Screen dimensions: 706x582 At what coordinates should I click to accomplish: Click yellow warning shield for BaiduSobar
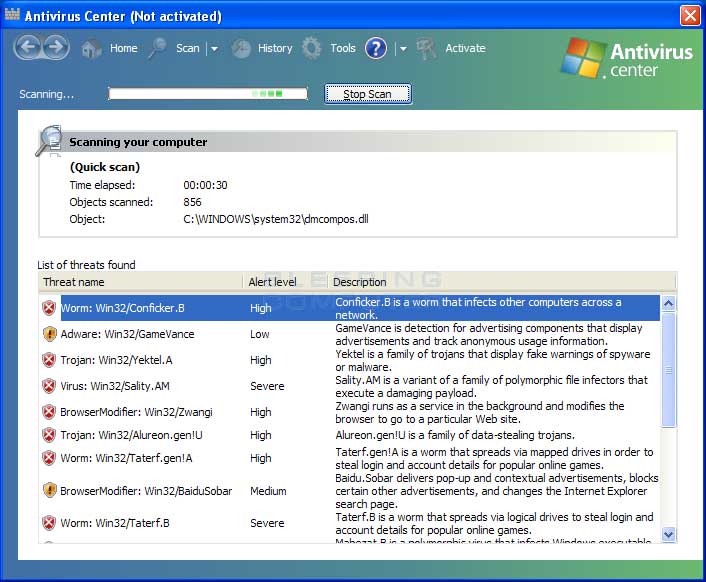[x=49, y=490]
